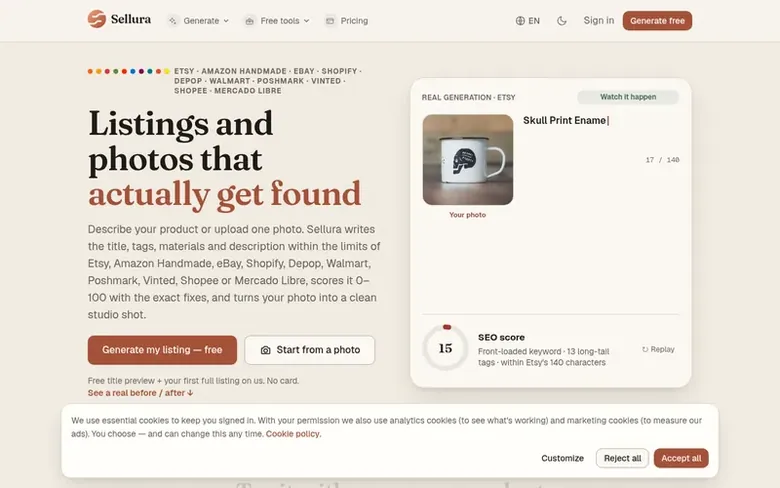
Task: Click the Replay button
Action: 658,349
